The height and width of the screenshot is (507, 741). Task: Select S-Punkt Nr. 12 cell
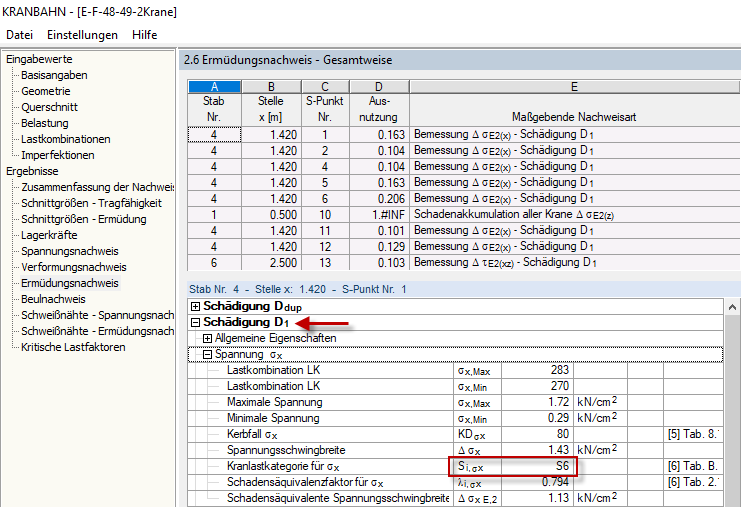pyautogui.click(x=325, y=247)
